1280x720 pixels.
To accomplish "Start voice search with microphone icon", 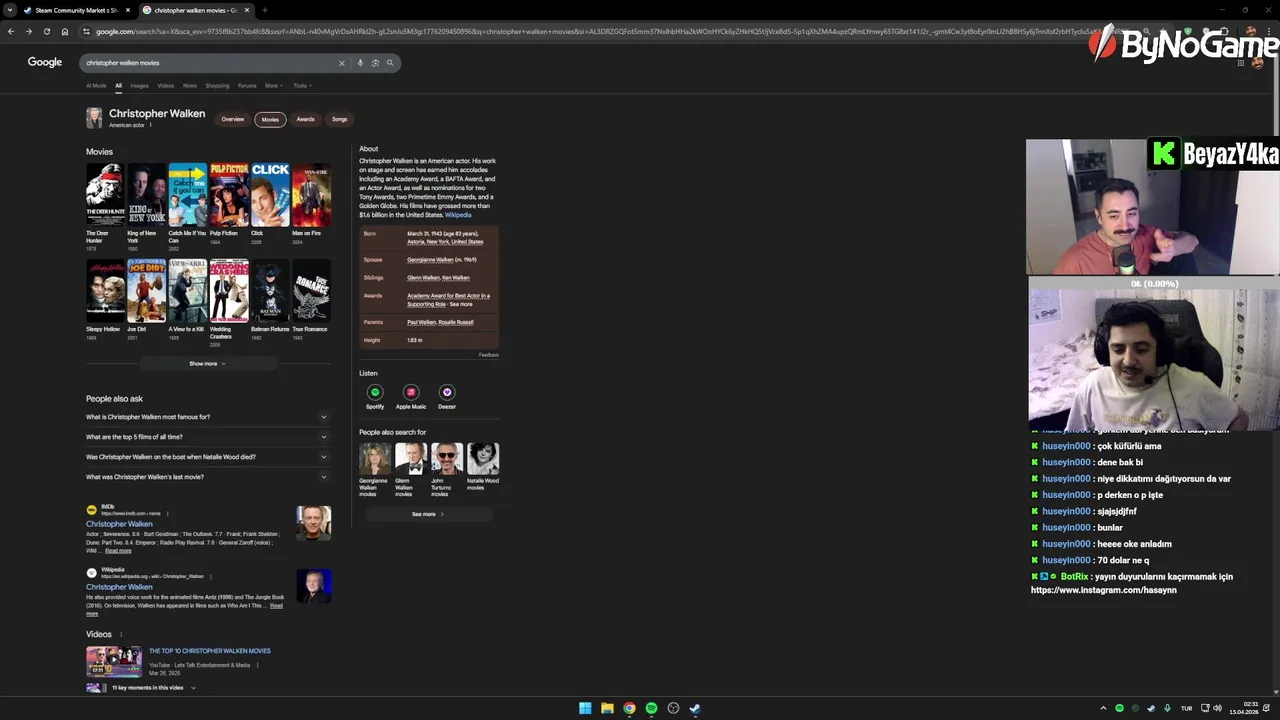I will [360, 63].
